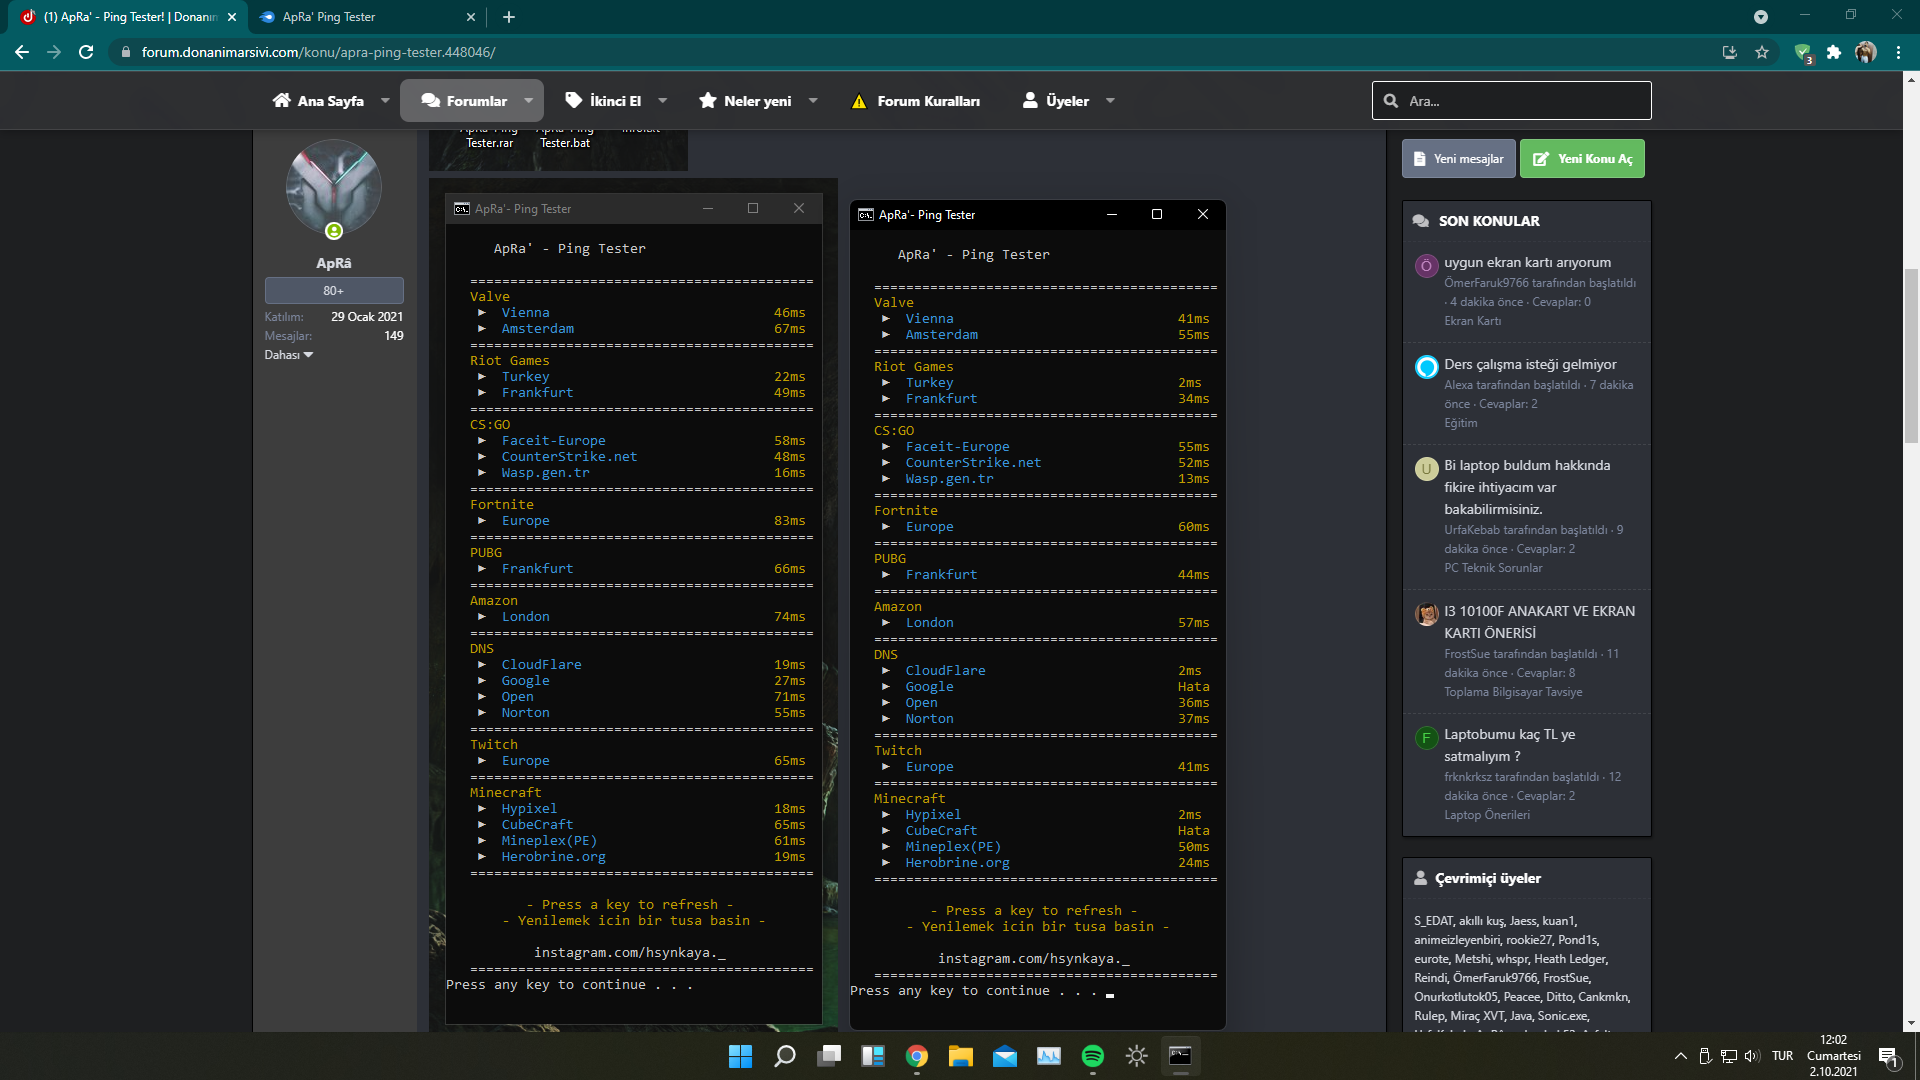Reload the page with refresh icon
The image size is (1920, 1080).
pos(86,52)
